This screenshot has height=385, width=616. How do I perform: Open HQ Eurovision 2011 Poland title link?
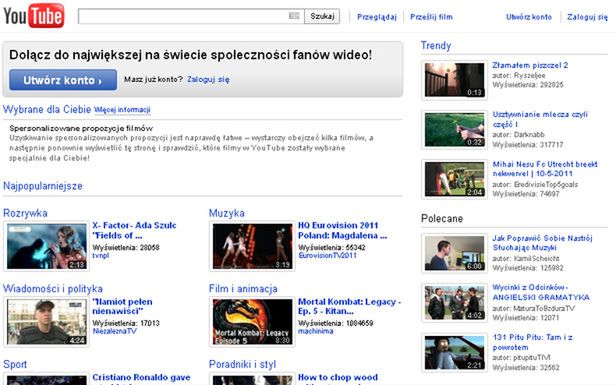click(x=343, y=230)
